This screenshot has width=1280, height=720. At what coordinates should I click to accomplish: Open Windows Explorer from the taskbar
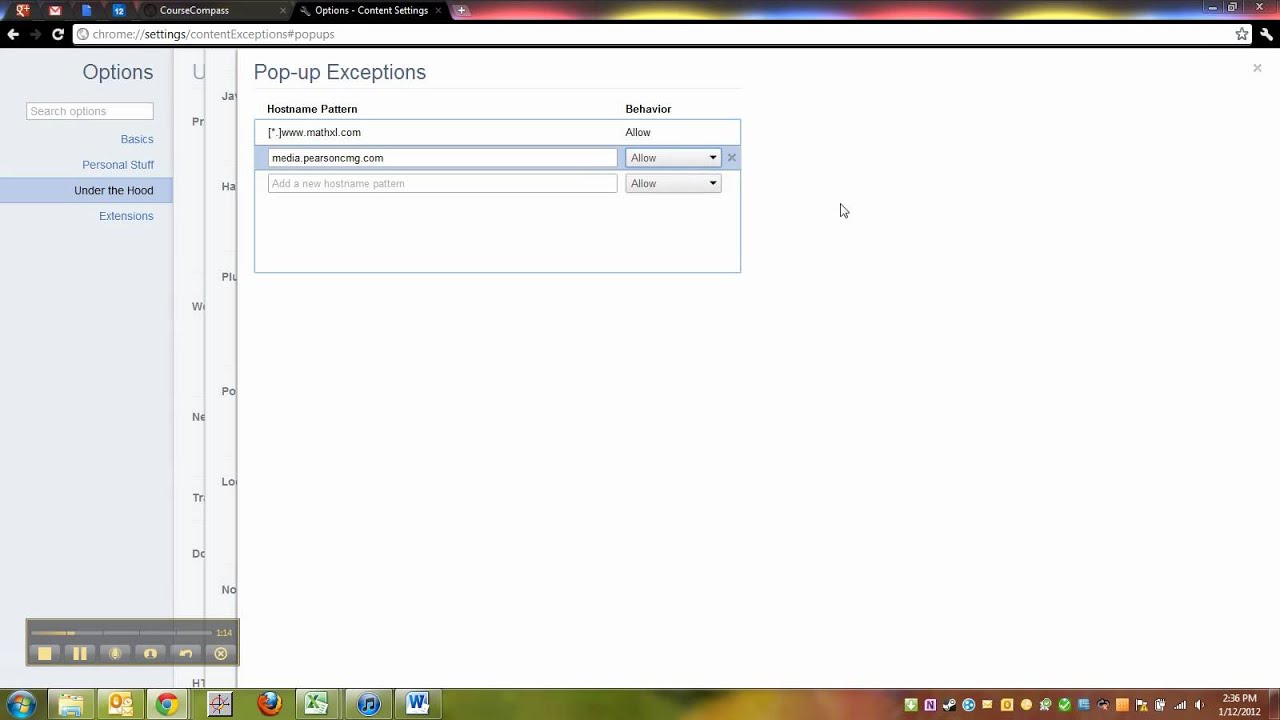pos(70,704)
